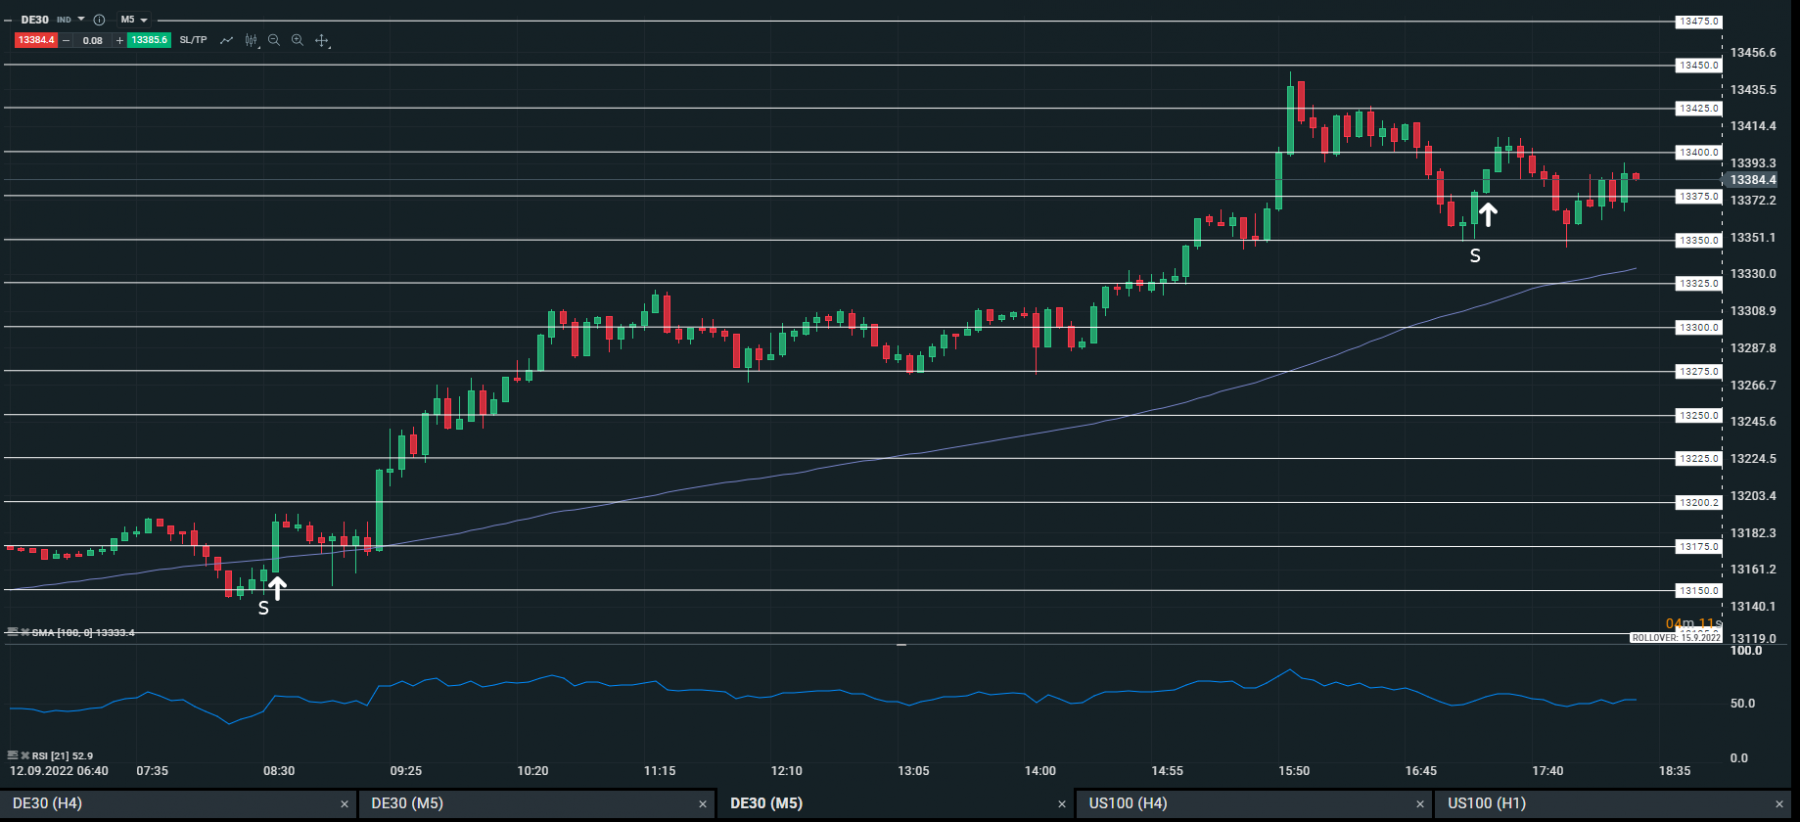
Task: Click the green buy price 13385.6
Action: pos(149,40)
